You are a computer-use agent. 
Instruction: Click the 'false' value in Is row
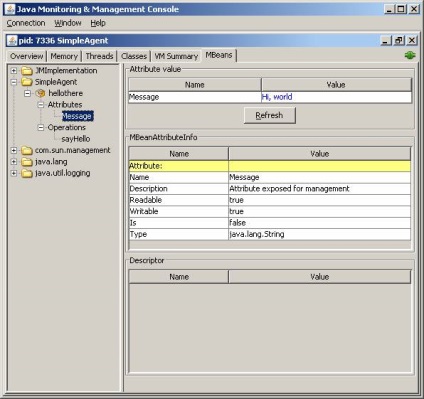[320, 223]
